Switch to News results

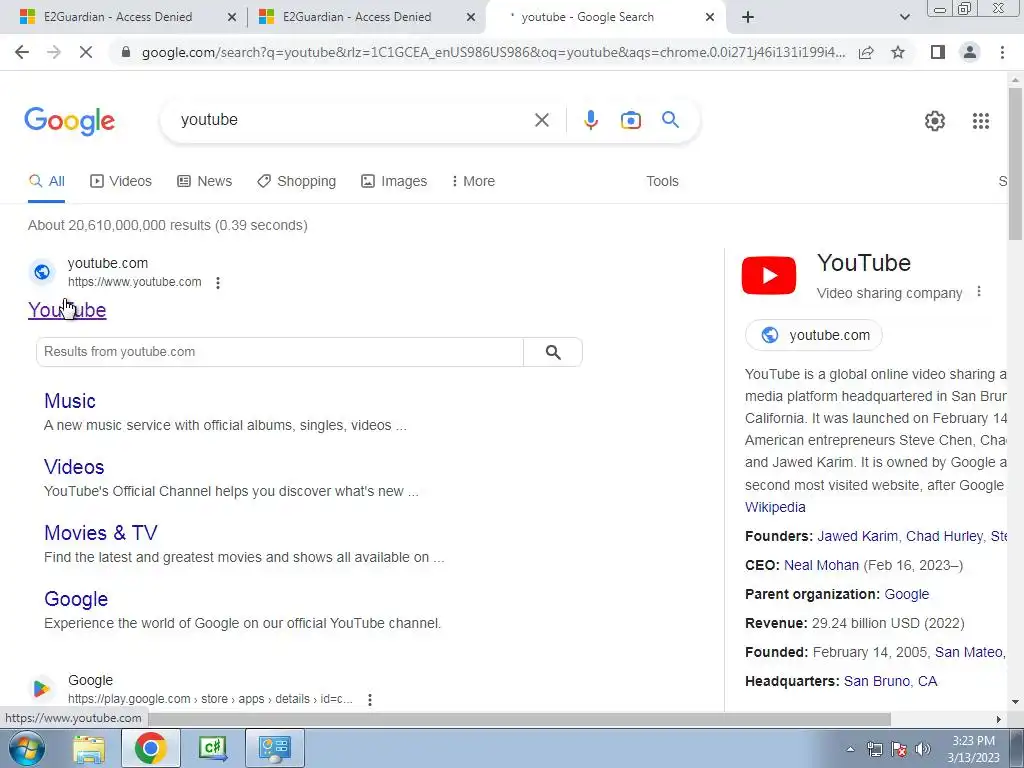click(x=204, y=182)
